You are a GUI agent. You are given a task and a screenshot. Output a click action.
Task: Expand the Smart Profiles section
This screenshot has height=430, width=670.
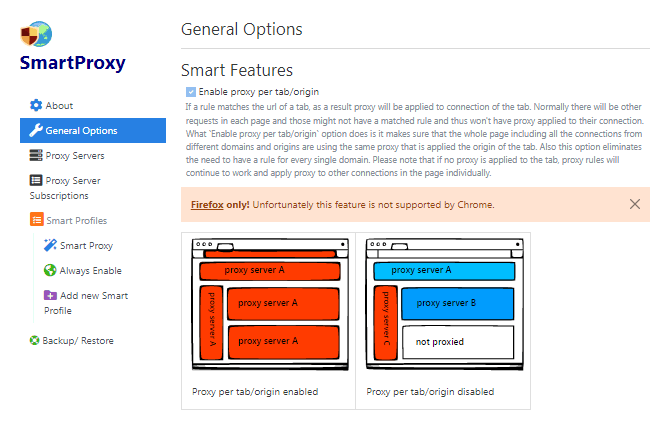click(x=76, y=220)
